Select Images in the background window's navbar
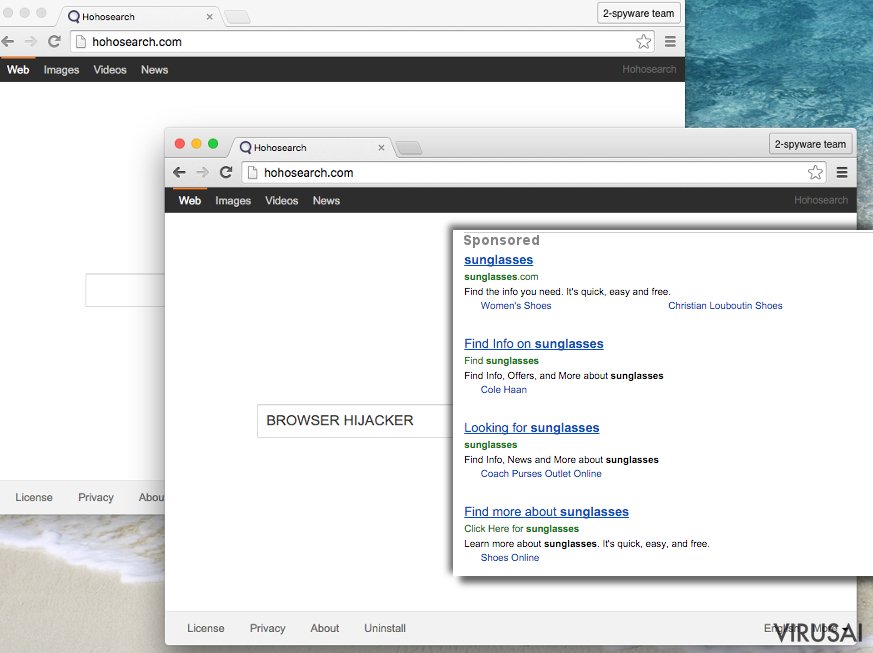Screen dimensions: 873x653 click(61, 70)
